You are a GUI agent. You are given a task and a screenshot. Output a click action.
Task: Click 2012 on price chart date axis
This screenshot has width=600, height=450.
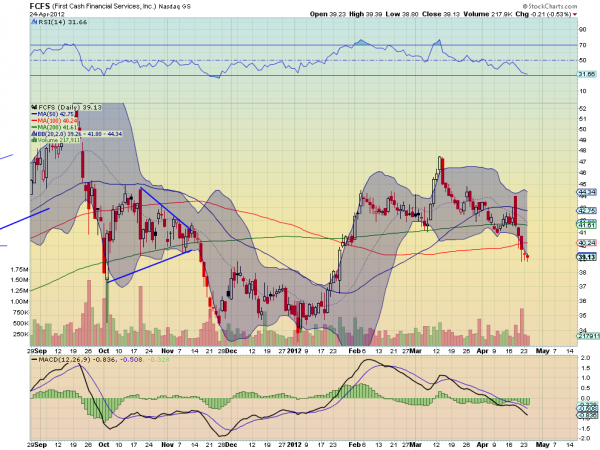coord(294,351)
